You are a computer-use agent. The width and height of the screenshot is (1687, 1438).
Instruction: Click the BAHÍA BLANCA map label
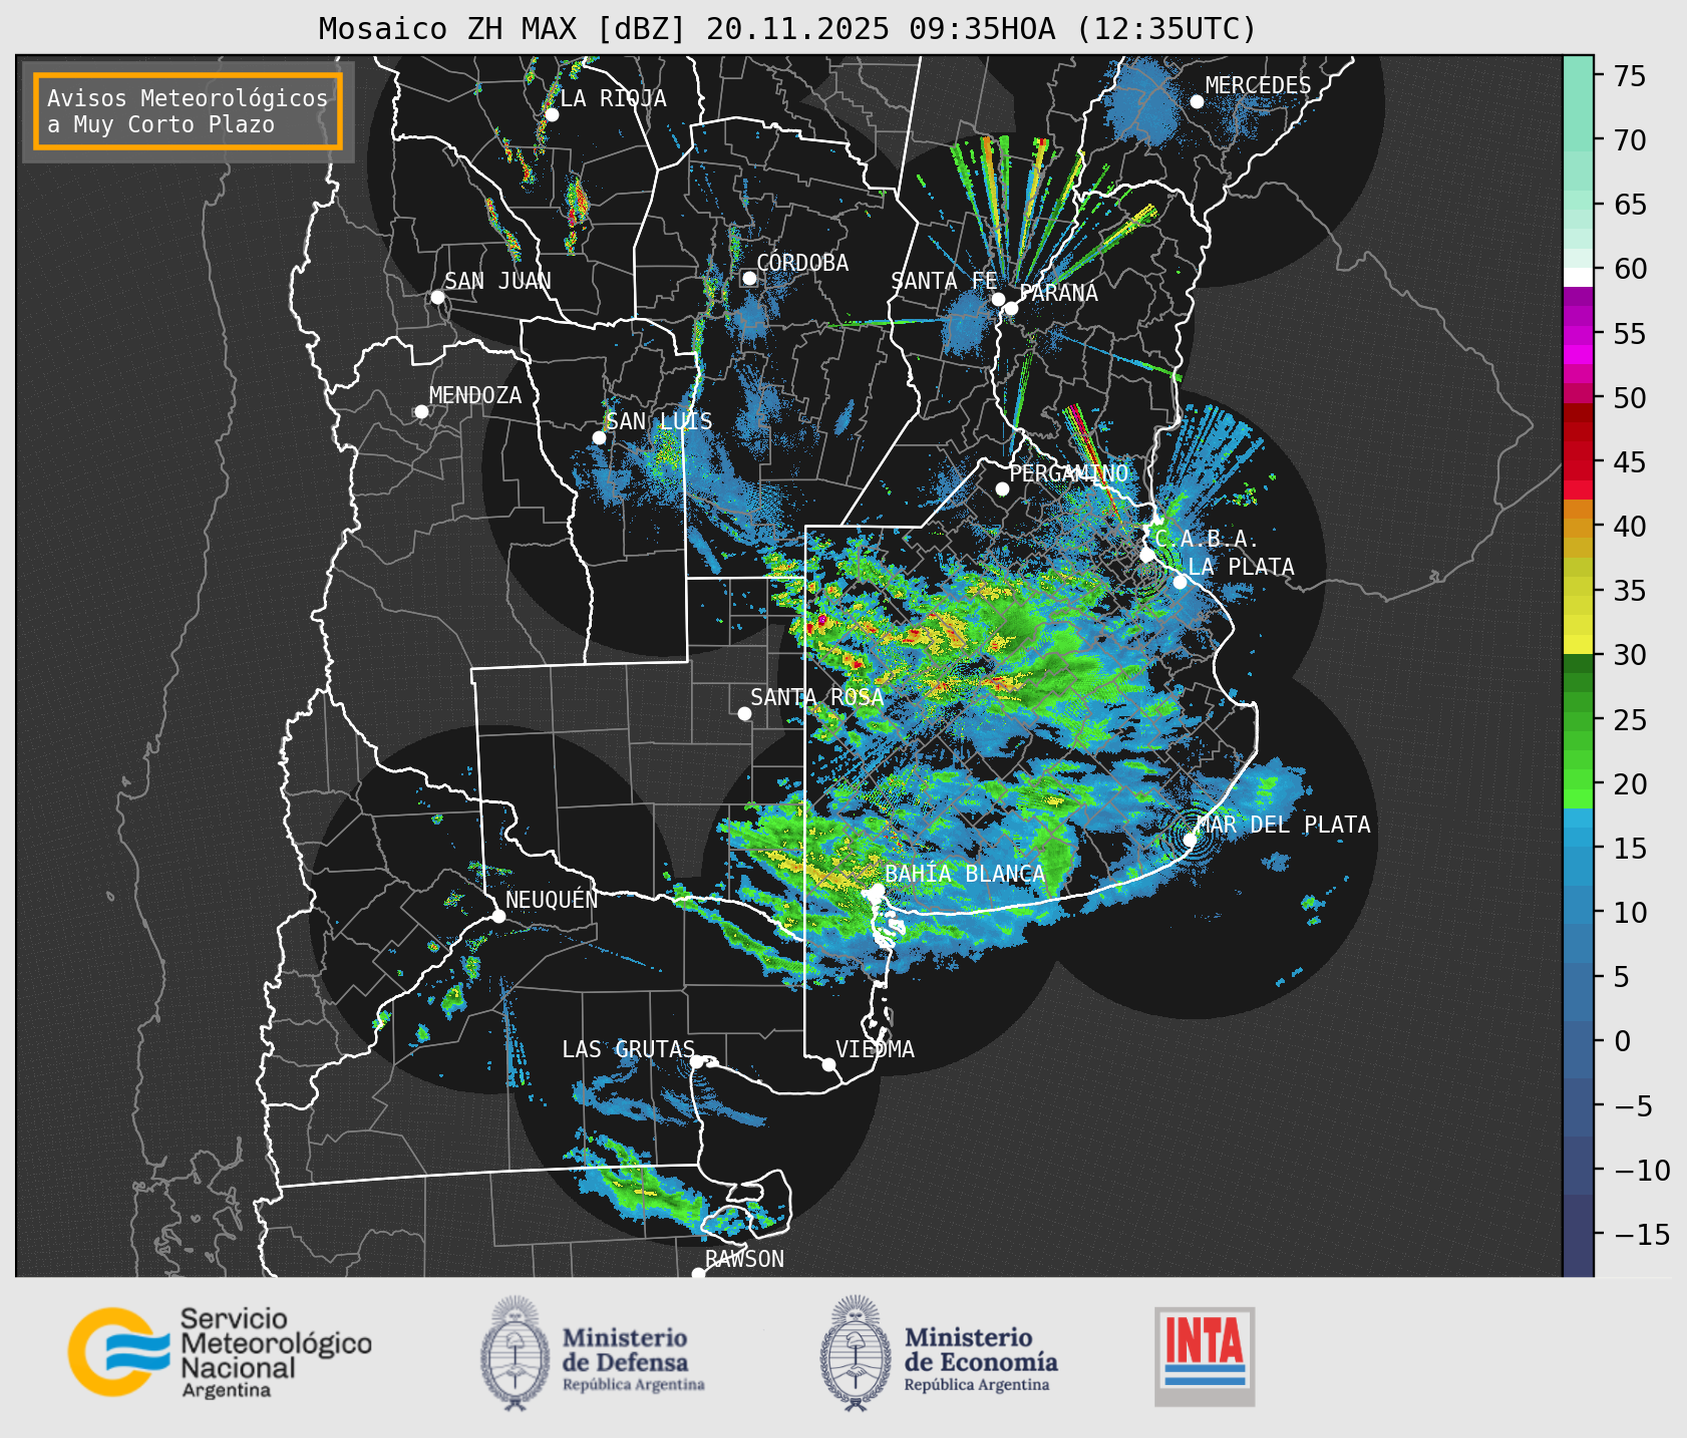tap(965, 873)
